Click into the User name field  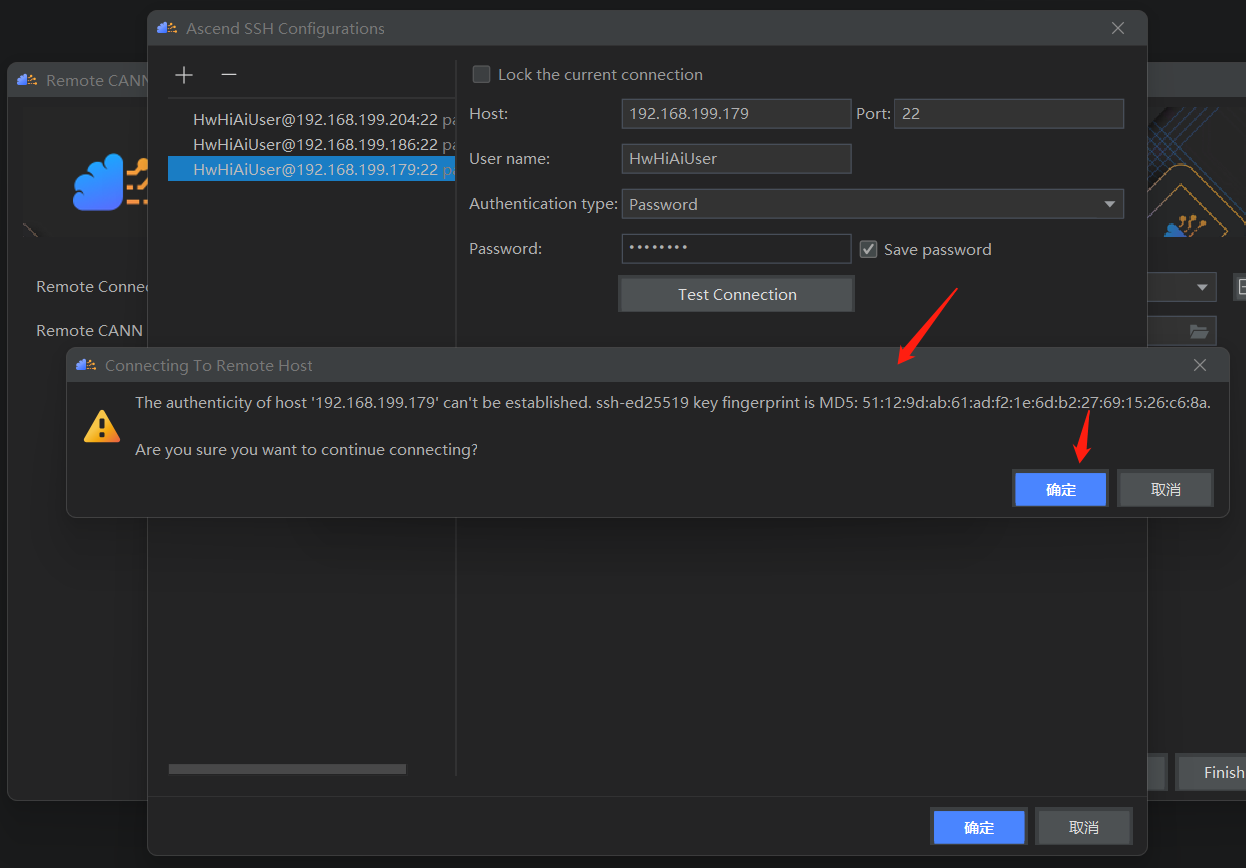click(x=736, y=159)
